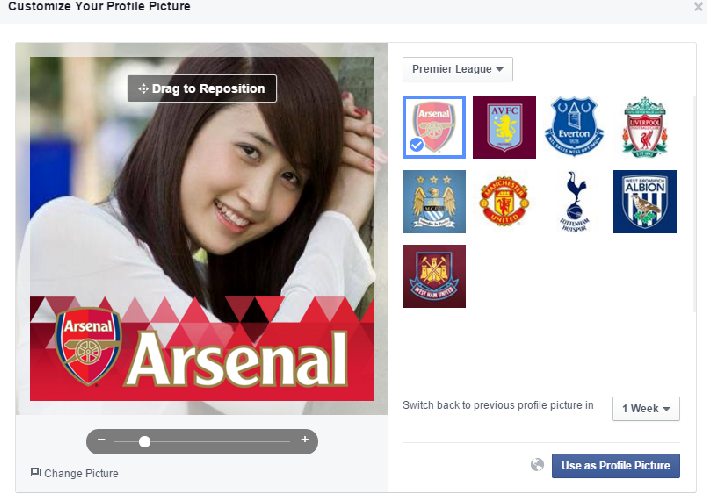
Task: Select the Liverpool crest frame
Action: pos(645,127)
